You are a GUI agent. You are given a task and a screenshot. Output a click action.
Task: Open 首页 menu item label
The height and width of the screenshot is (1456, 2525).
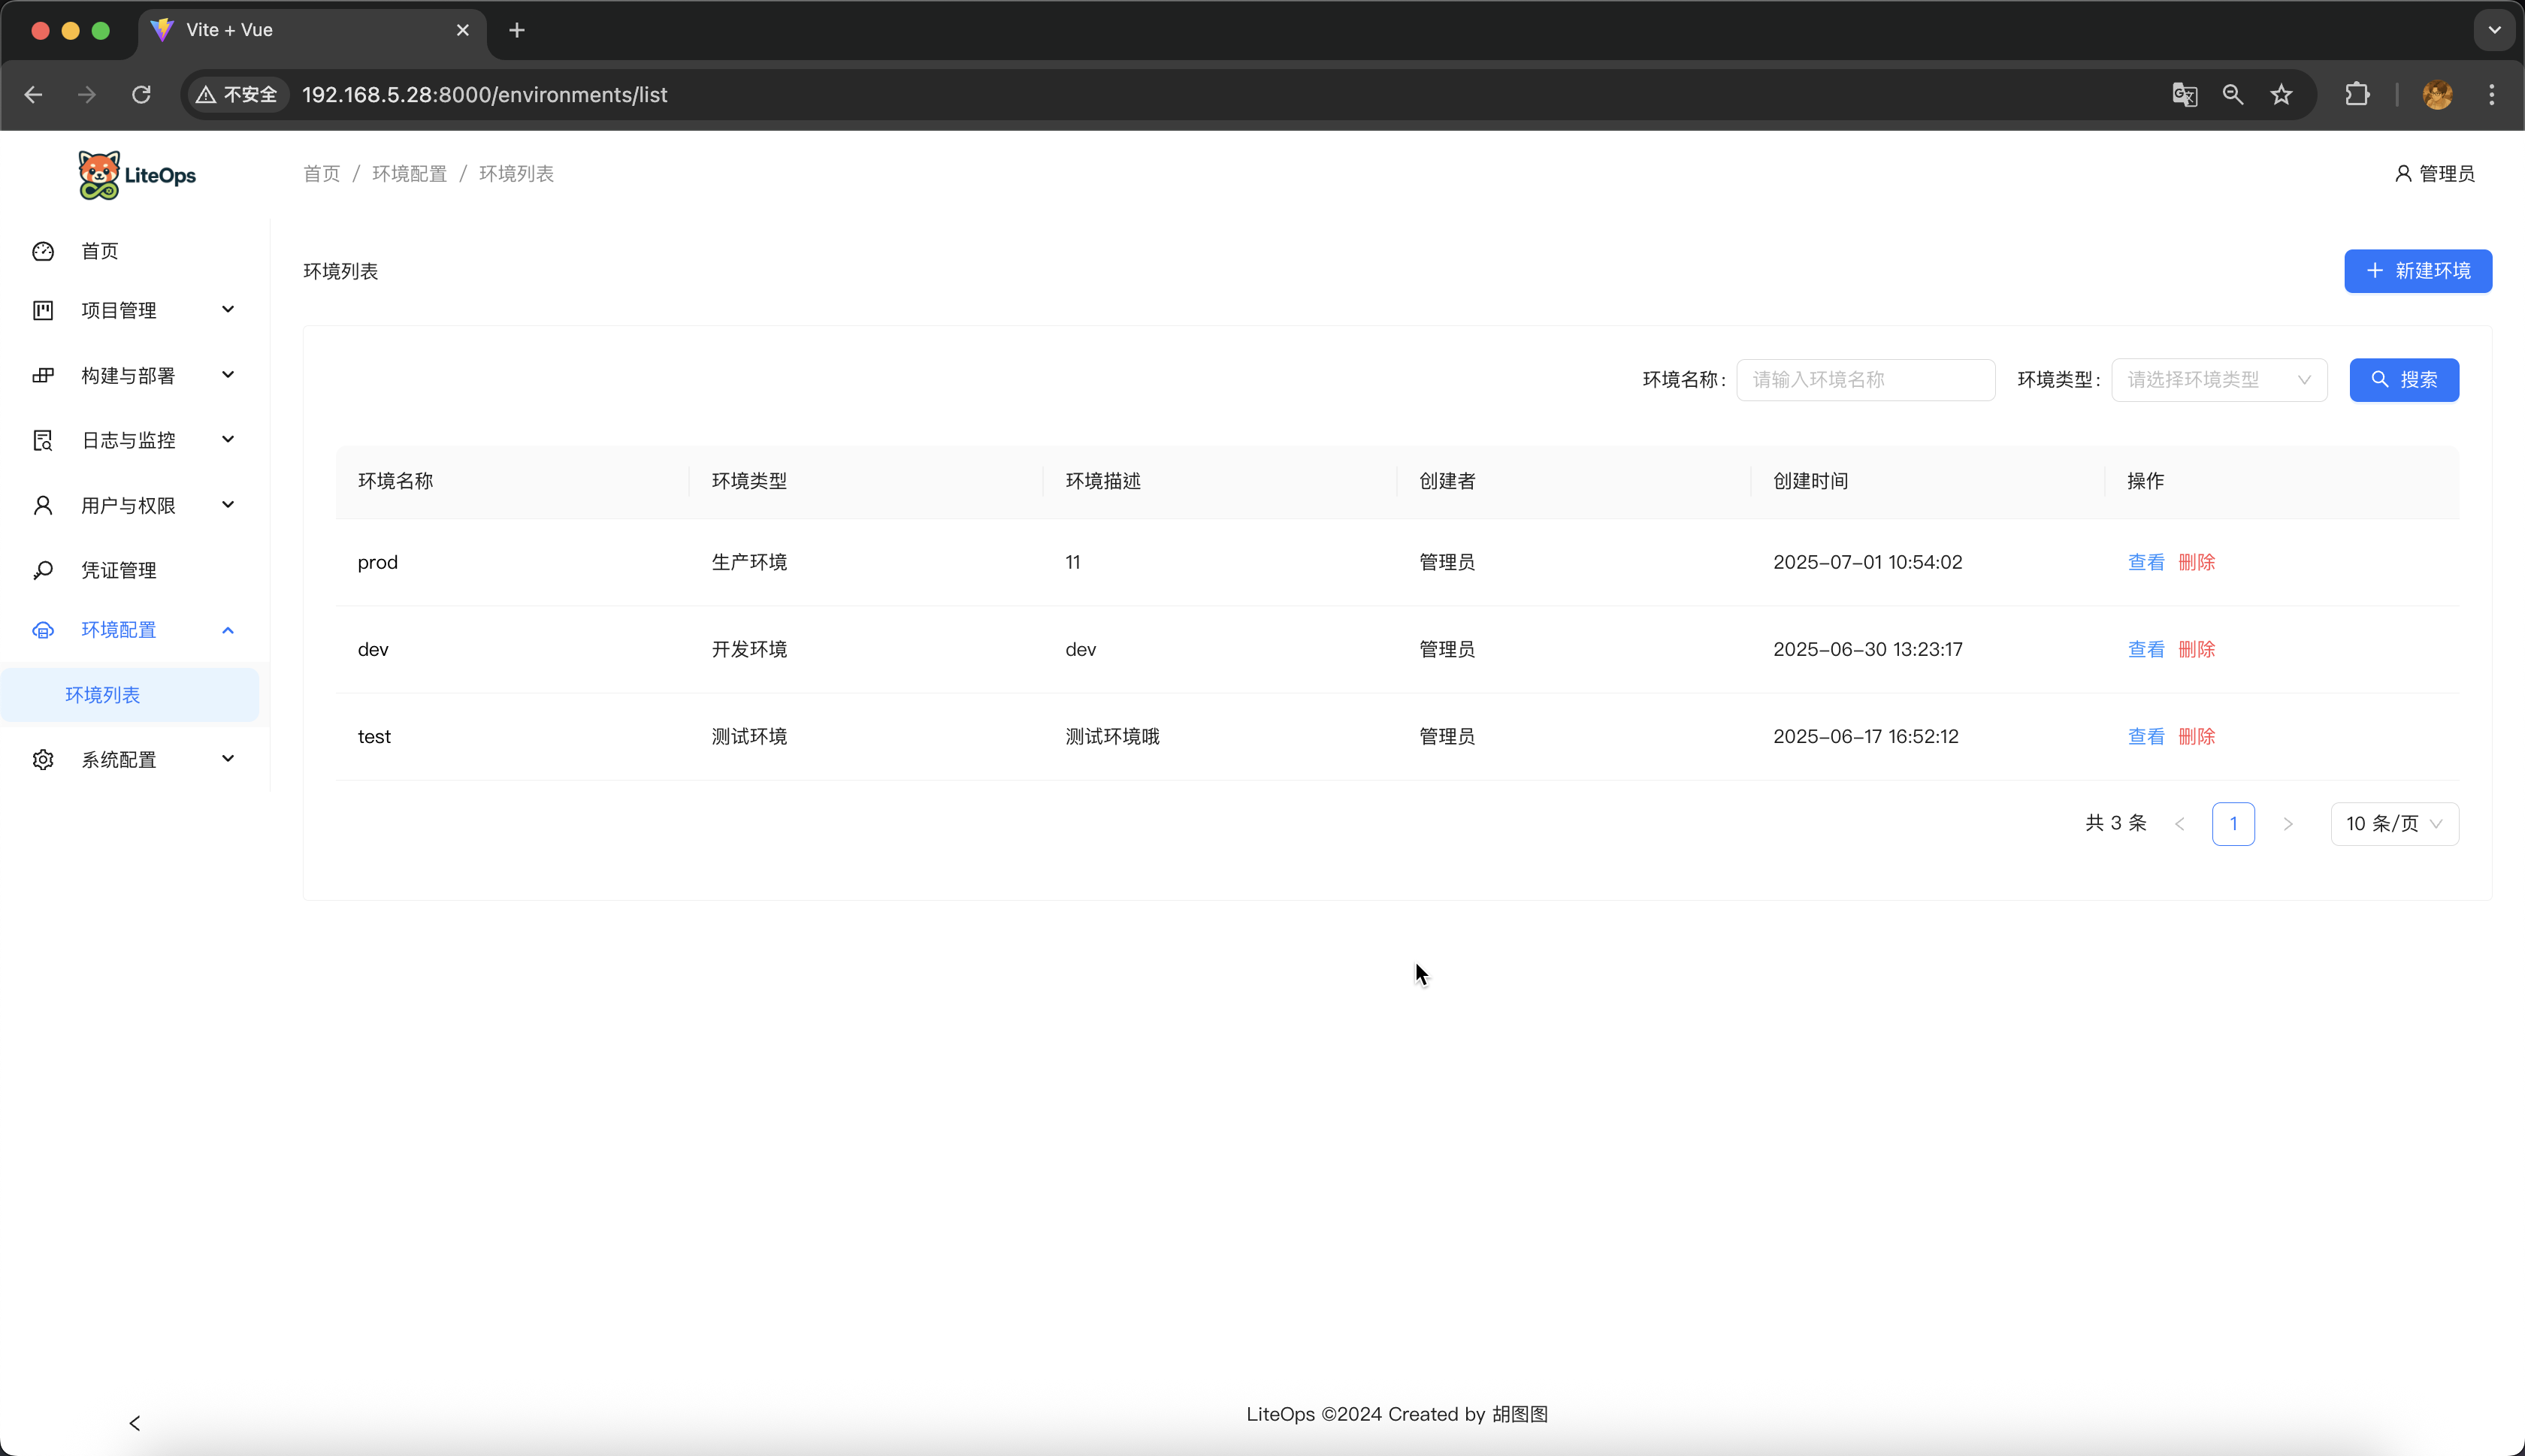pyautogui.click(x=100, y=251)
